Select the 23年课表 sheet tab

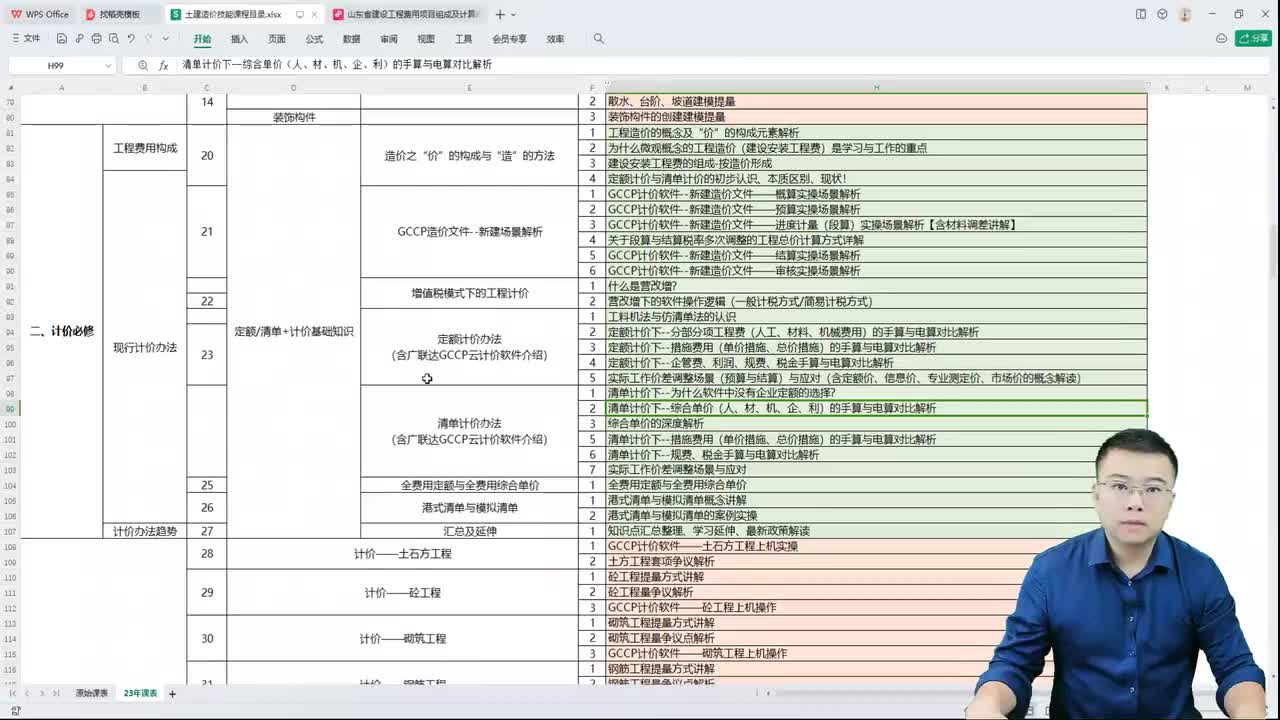click(x=140, y=693)
